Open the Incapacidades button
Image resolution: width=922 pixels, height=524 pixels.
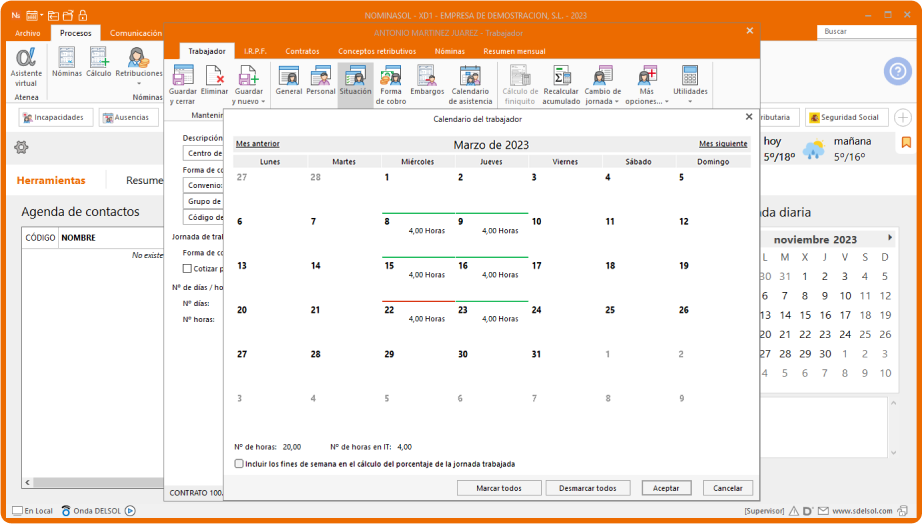pyautogui.click(x=56, y=117)
